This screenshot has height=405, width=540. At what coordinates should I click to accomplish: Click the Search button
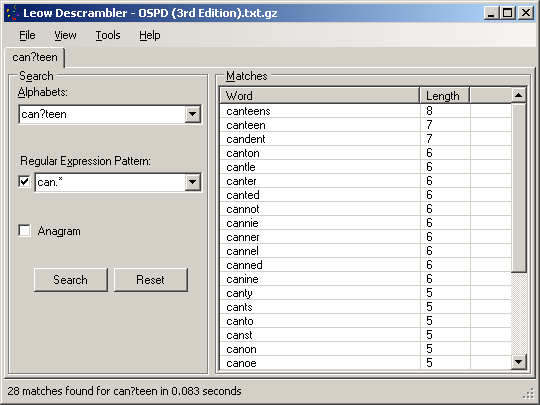(71, 280)
